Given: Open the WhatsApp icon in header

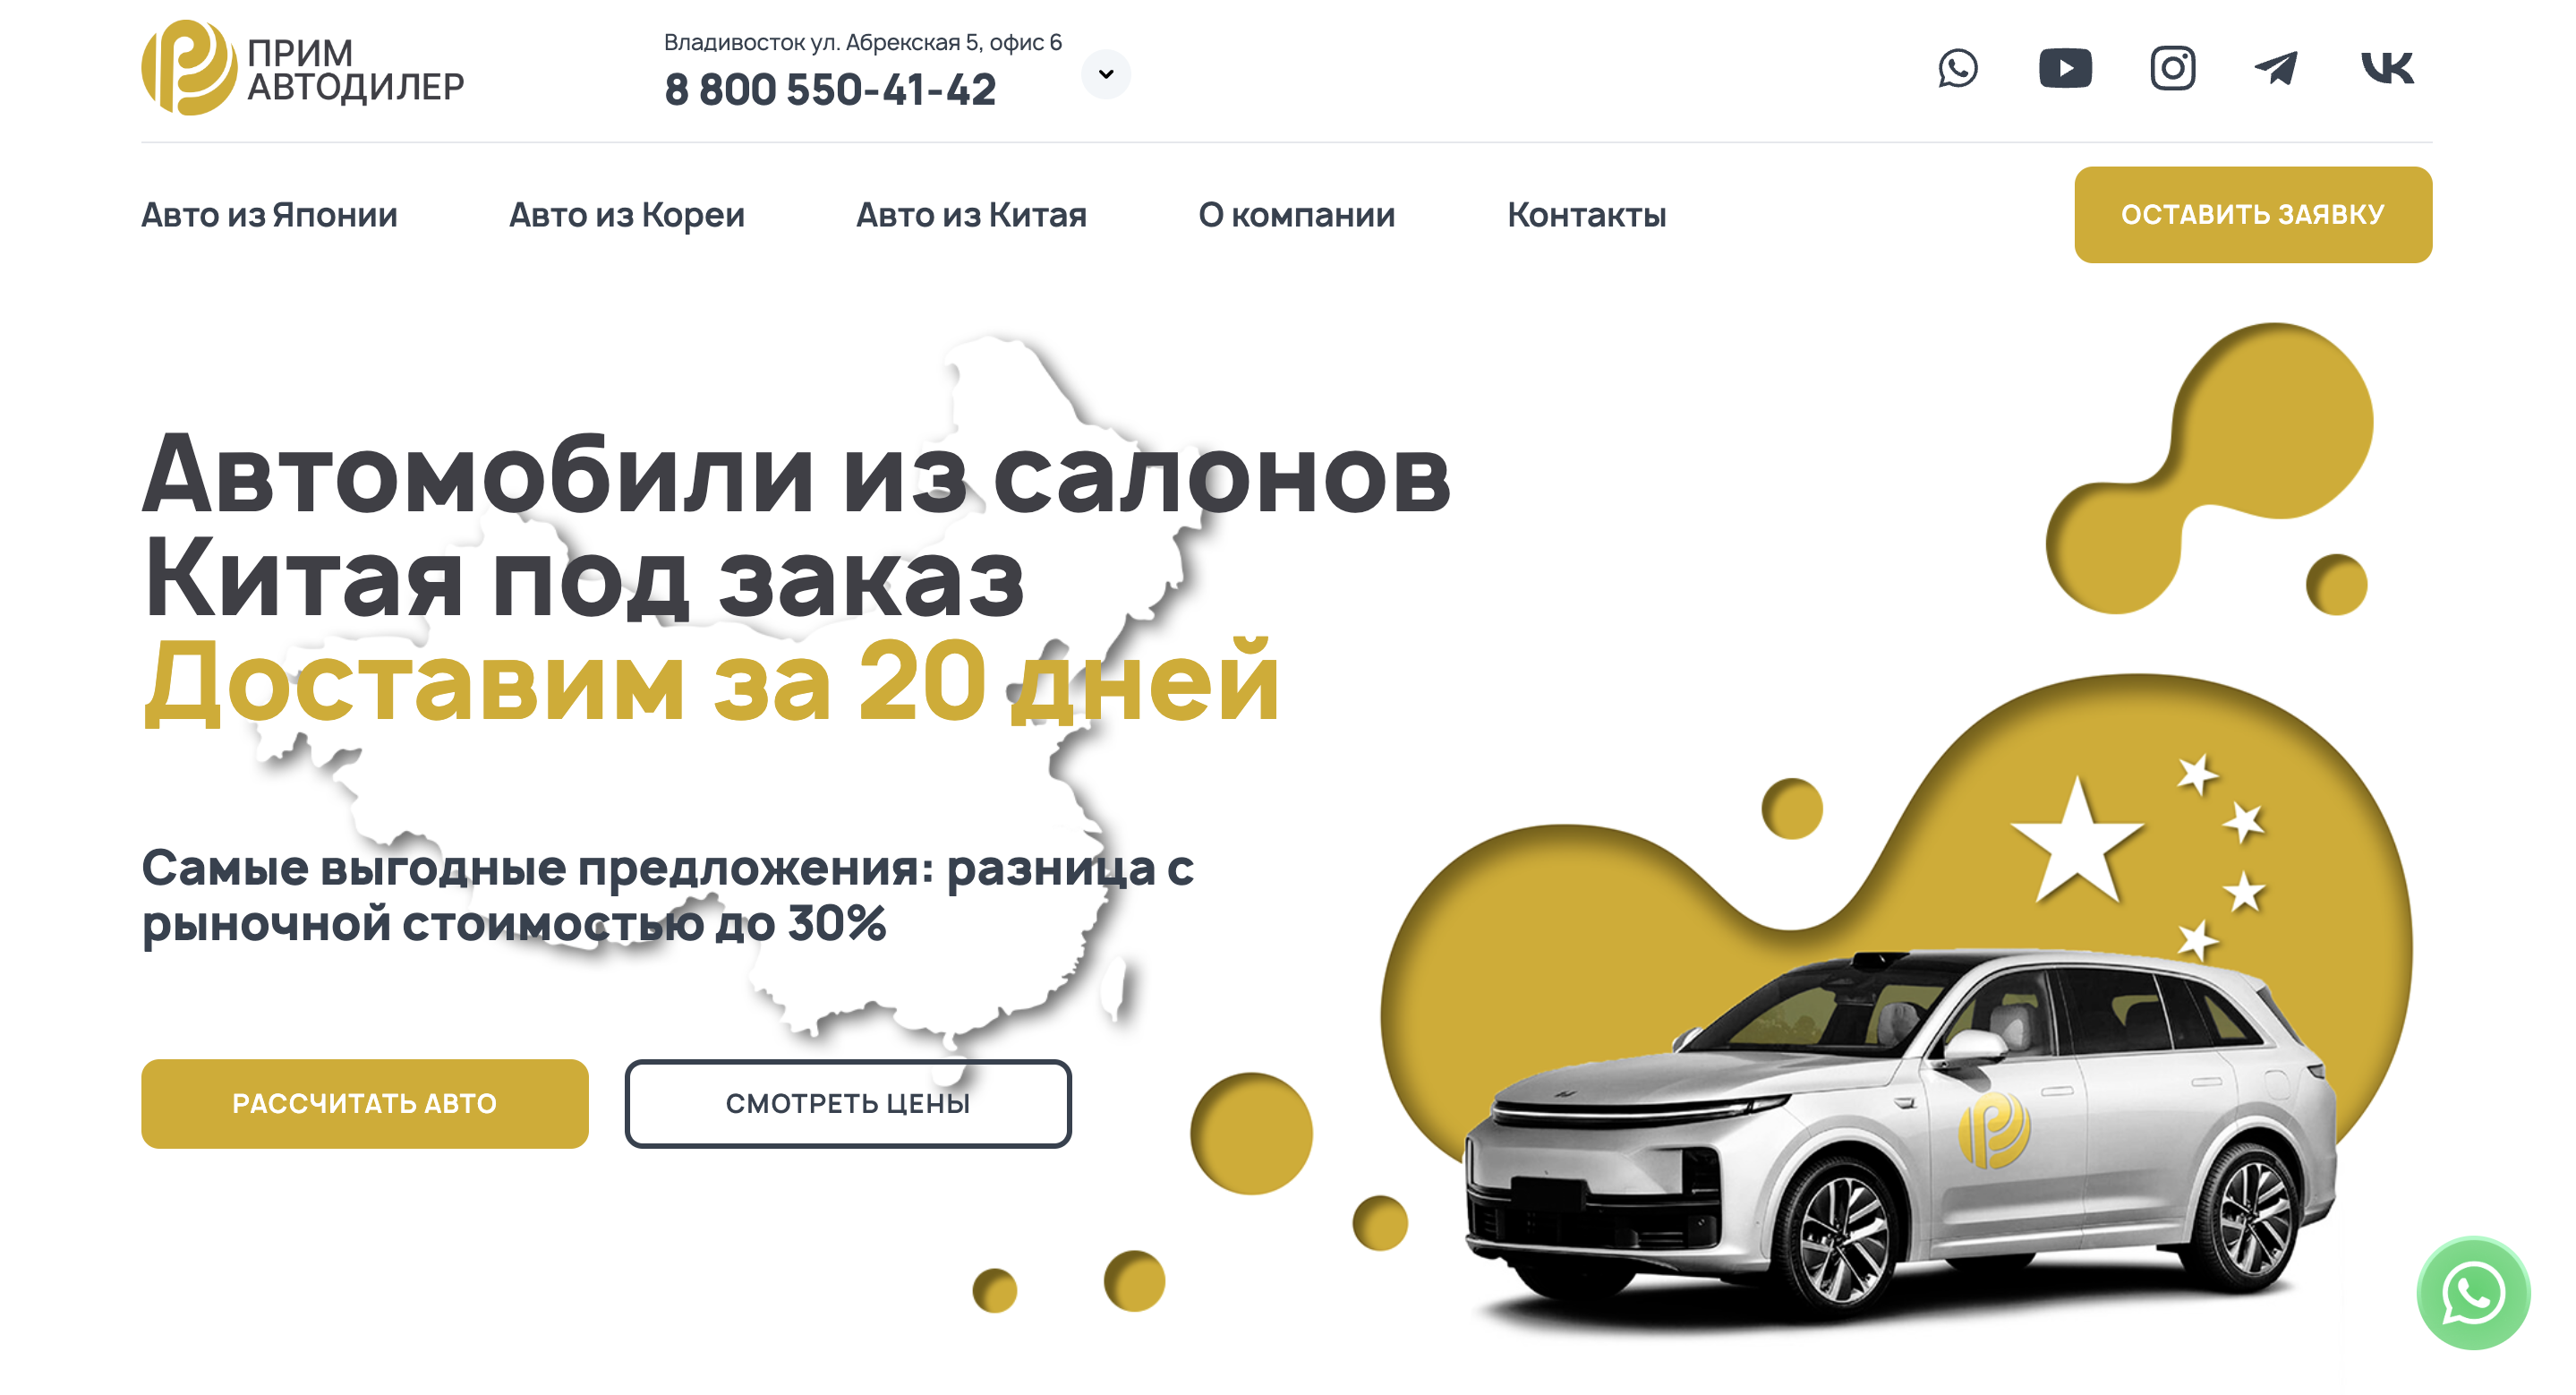Looking at the screenshot, I should click(x=1957, y=68).
